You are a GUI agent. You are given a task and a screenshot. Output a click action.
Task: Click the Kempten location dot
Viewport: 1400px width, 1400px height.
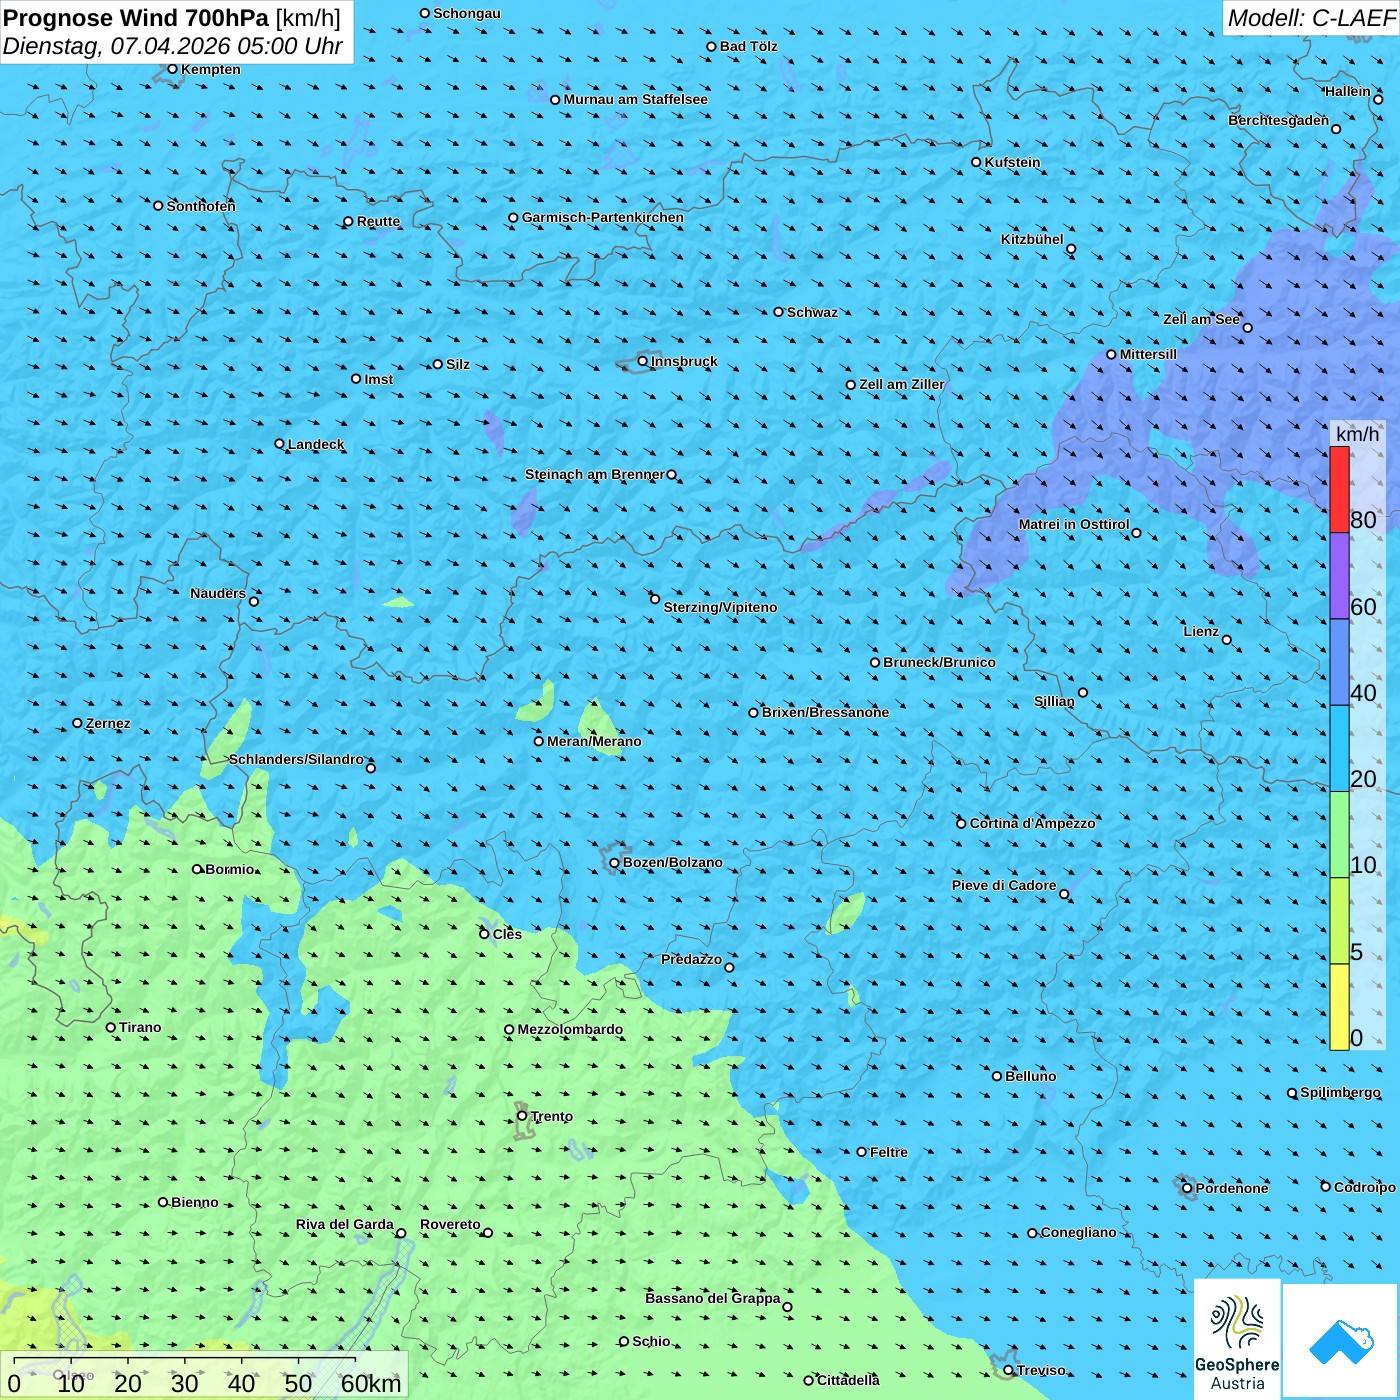coord(172,69)
